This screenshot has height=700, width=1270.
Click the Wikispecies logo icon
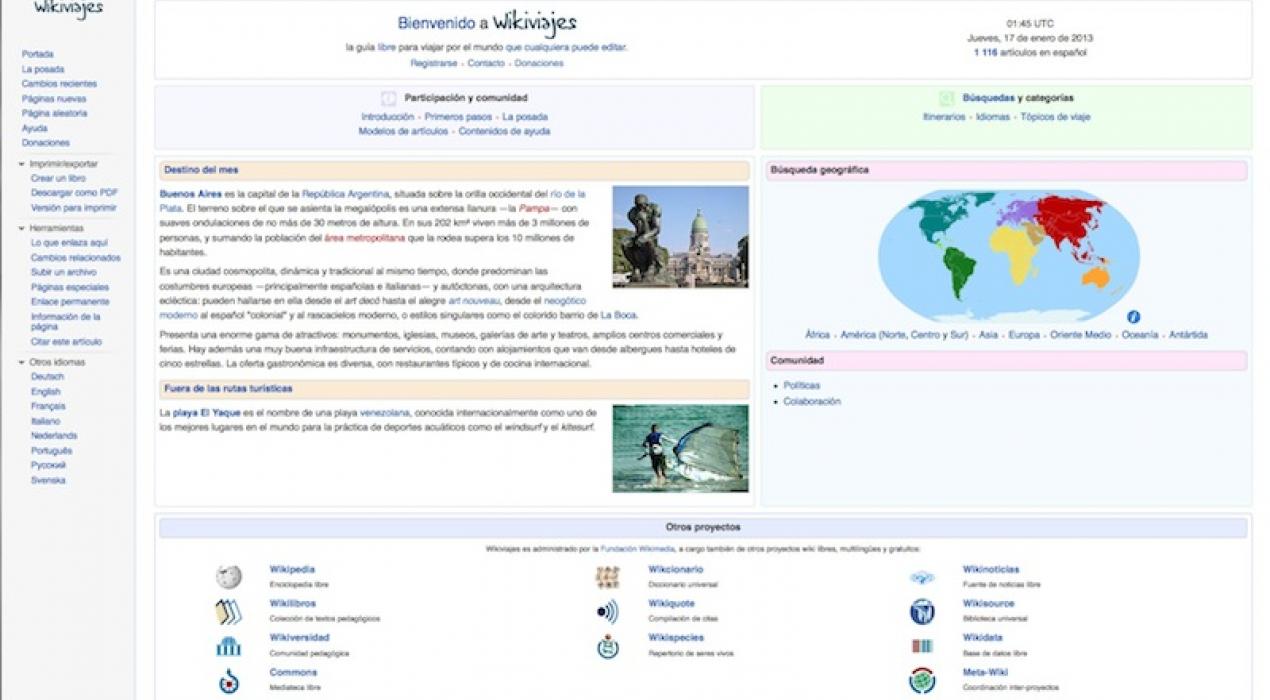tap(607, 646)
